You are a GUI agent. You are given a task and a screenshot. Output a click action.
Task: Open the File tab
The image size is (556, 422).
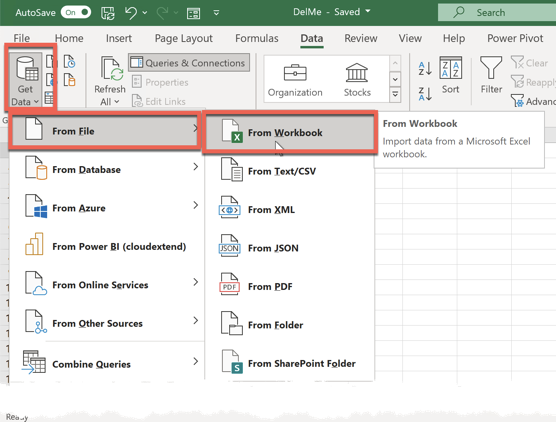tap(22, 38)
